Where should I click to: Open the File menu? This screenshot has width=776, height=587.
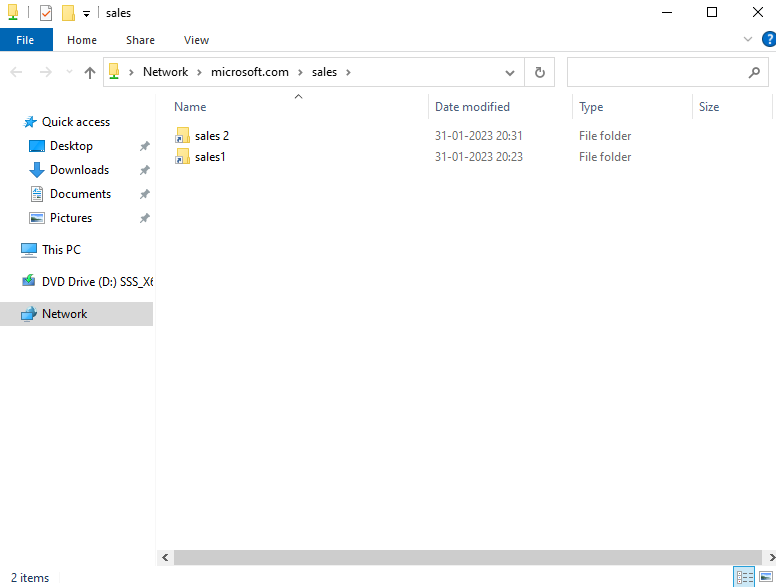(x=26, y=40)
